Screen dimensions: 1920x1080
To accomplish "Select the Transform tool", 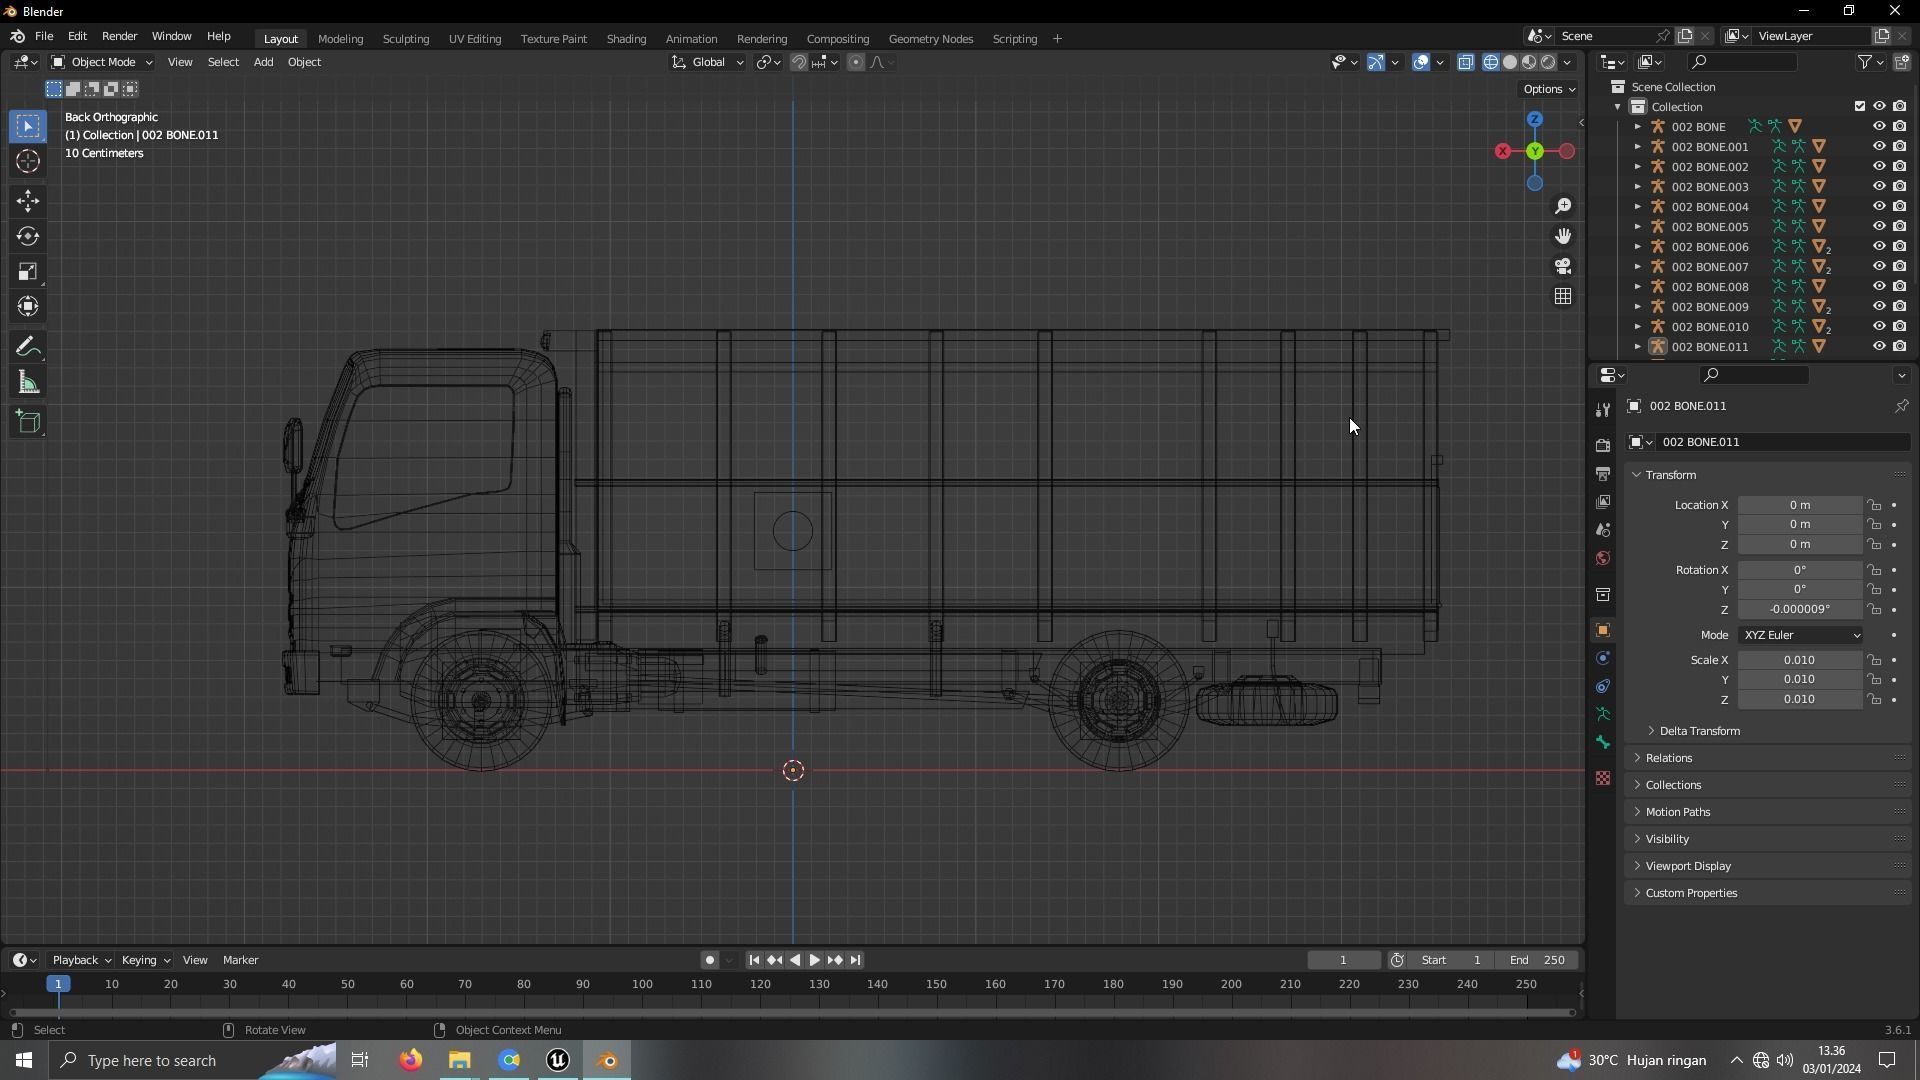I will tap(28, 306).
